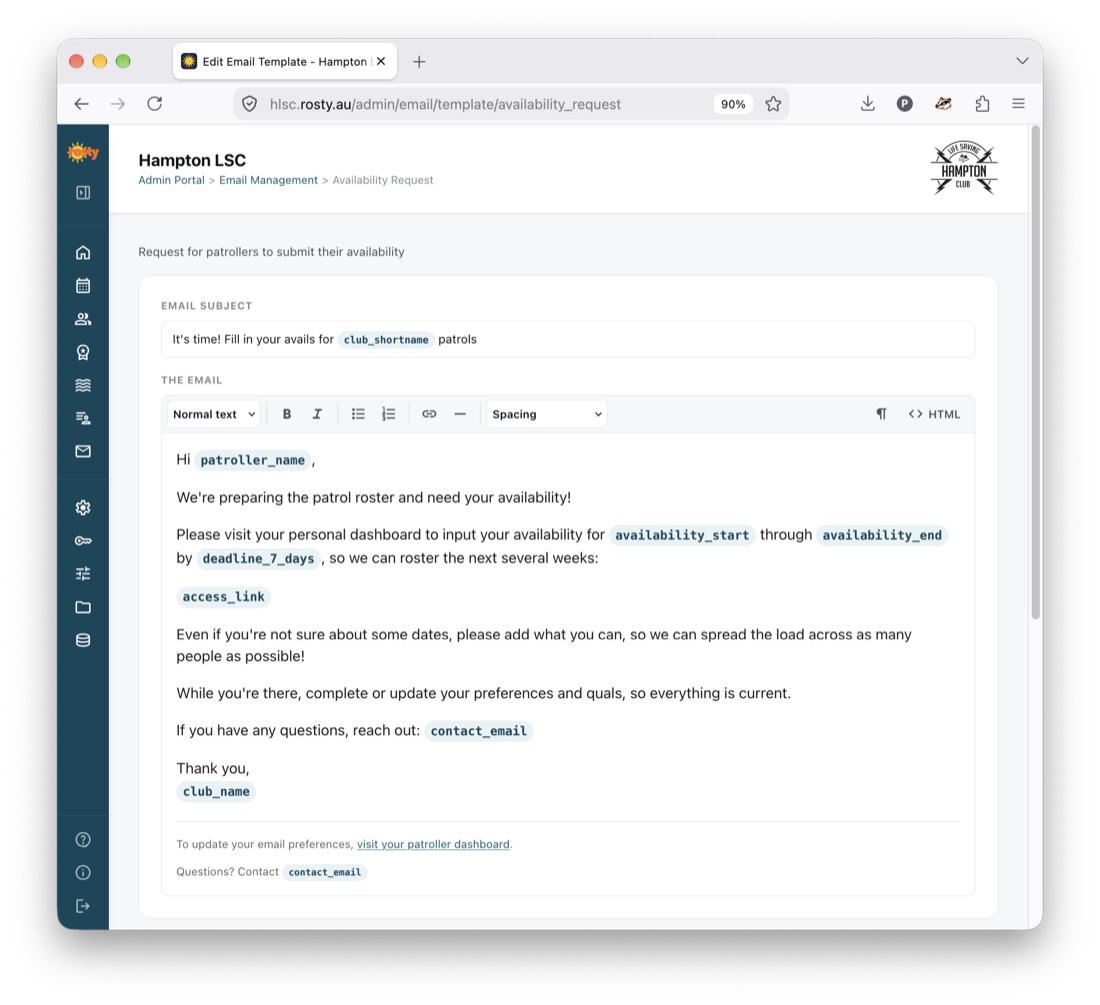Open the browser extensions puzzle icon

click(982, 104)
